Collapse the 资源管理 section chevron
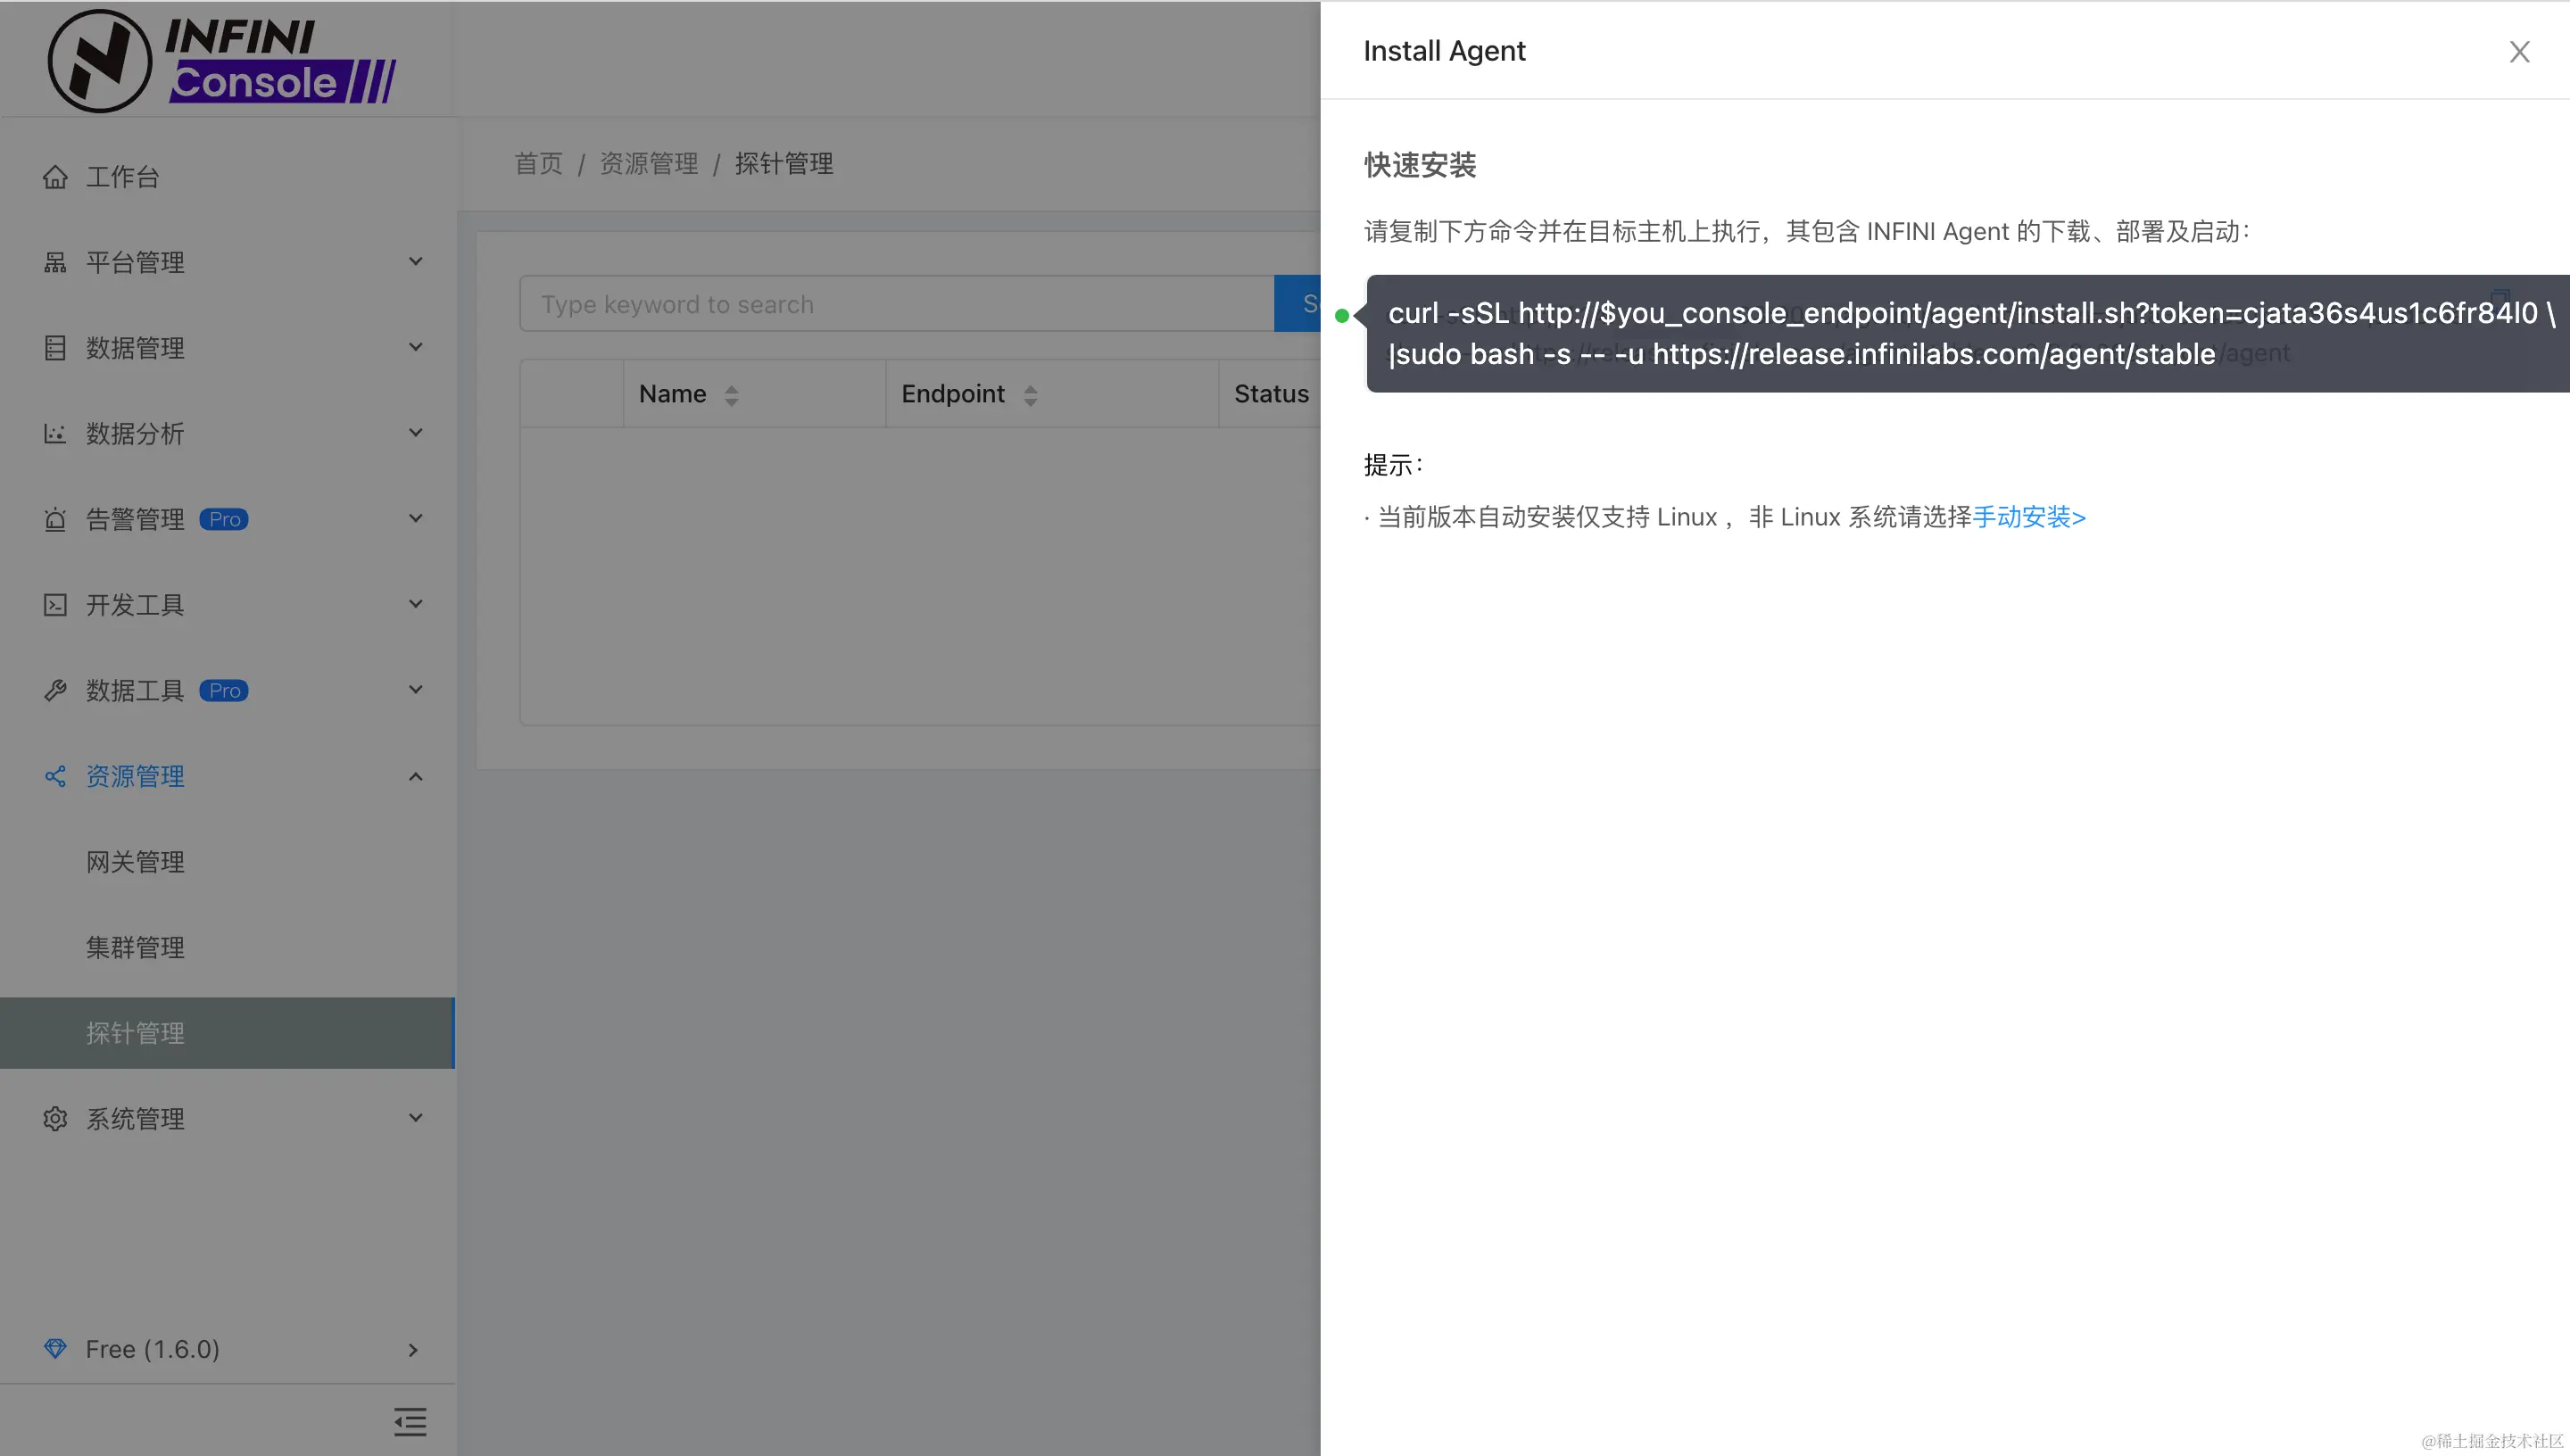This screenshot has width=2570, height=1456. click(x=416, y=776)
